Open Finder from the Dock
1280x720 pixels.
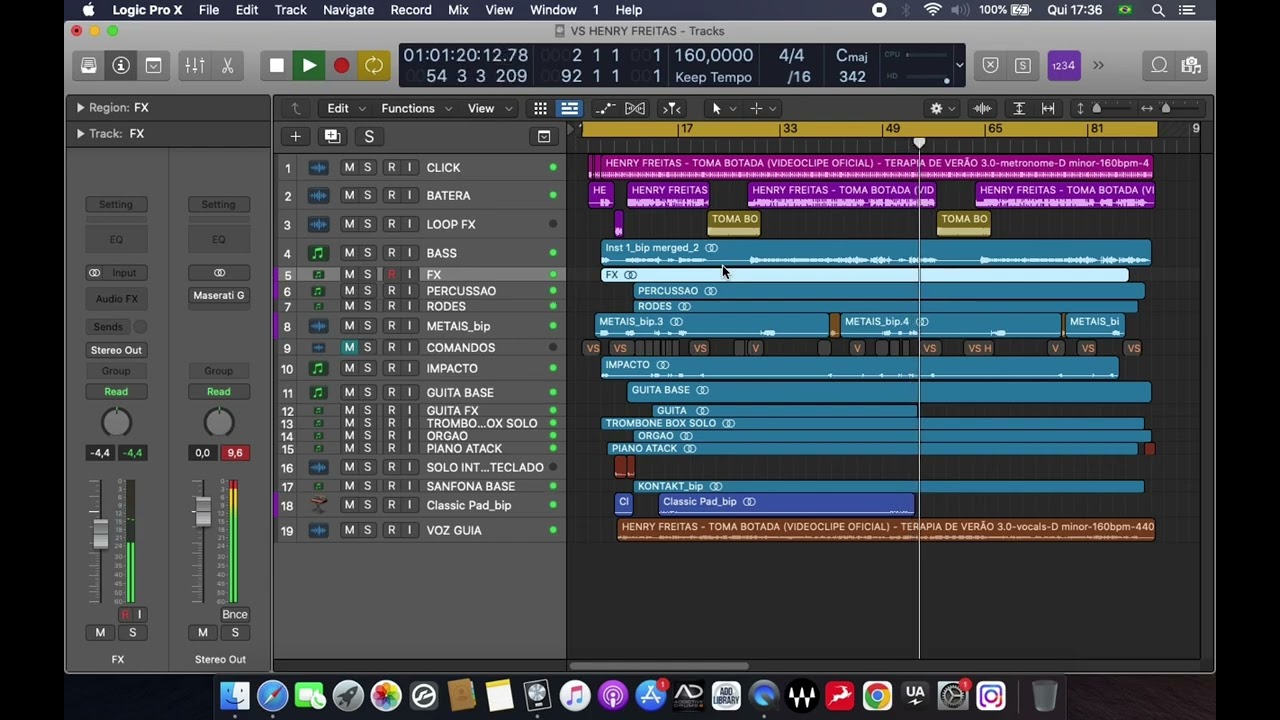235,695
